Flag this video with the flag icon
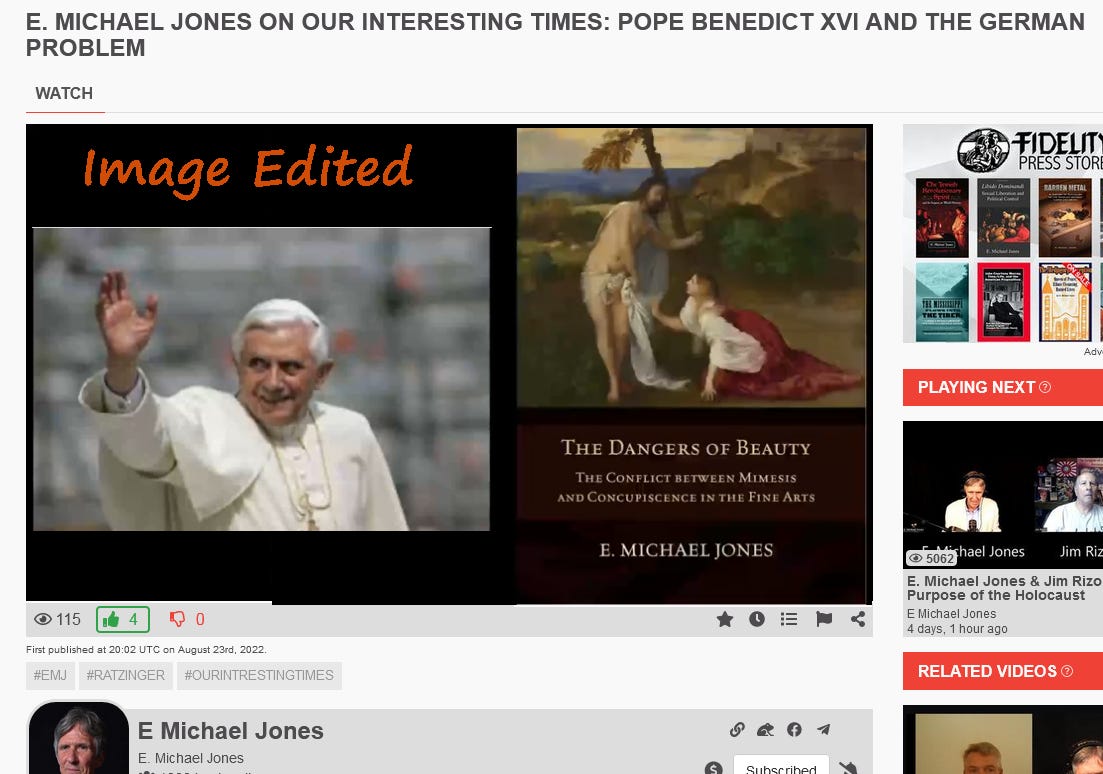The height and width of the screenshot is (774, 1103). tap(824, 619)
